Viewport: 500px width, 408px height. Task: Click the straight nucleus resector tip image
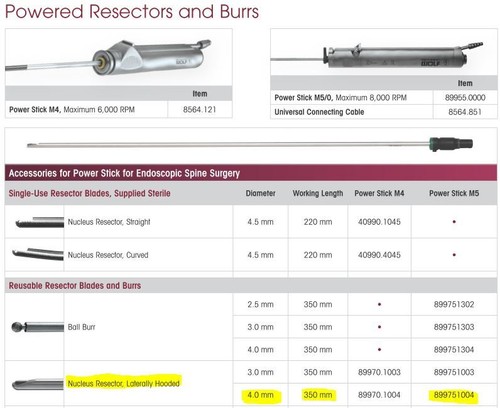pos(39,222)
